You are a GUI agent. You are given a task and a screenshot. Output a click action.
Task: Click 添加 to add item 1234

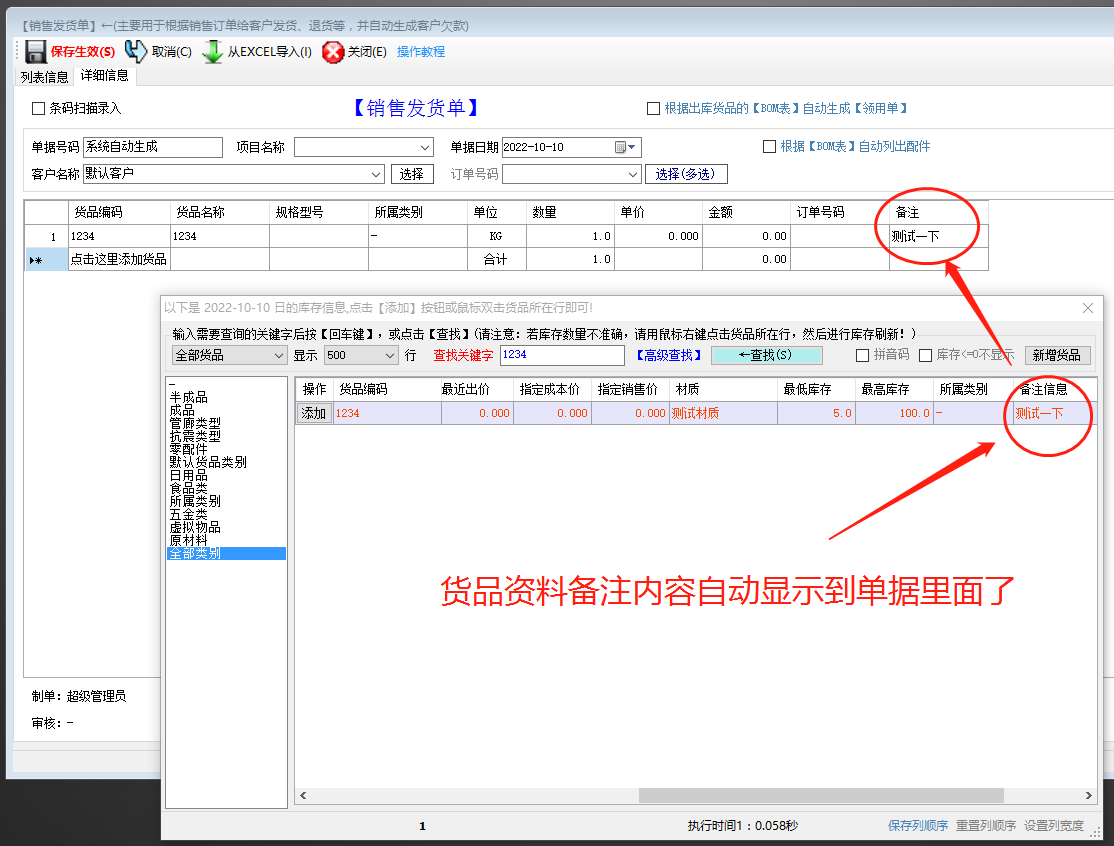point(313,412)
